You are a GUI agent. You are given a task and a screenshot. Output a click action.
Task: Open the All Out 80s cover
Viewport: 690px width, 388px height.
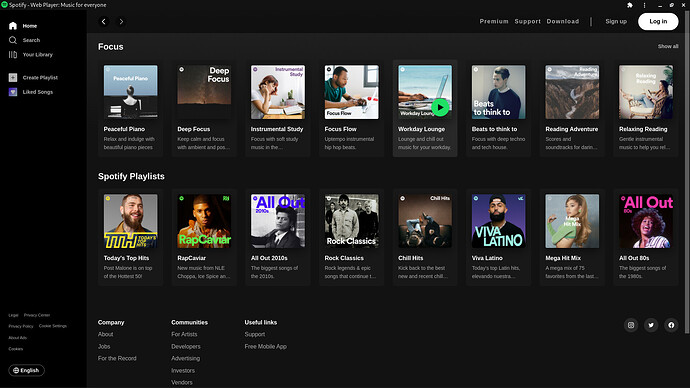[646, 221]
